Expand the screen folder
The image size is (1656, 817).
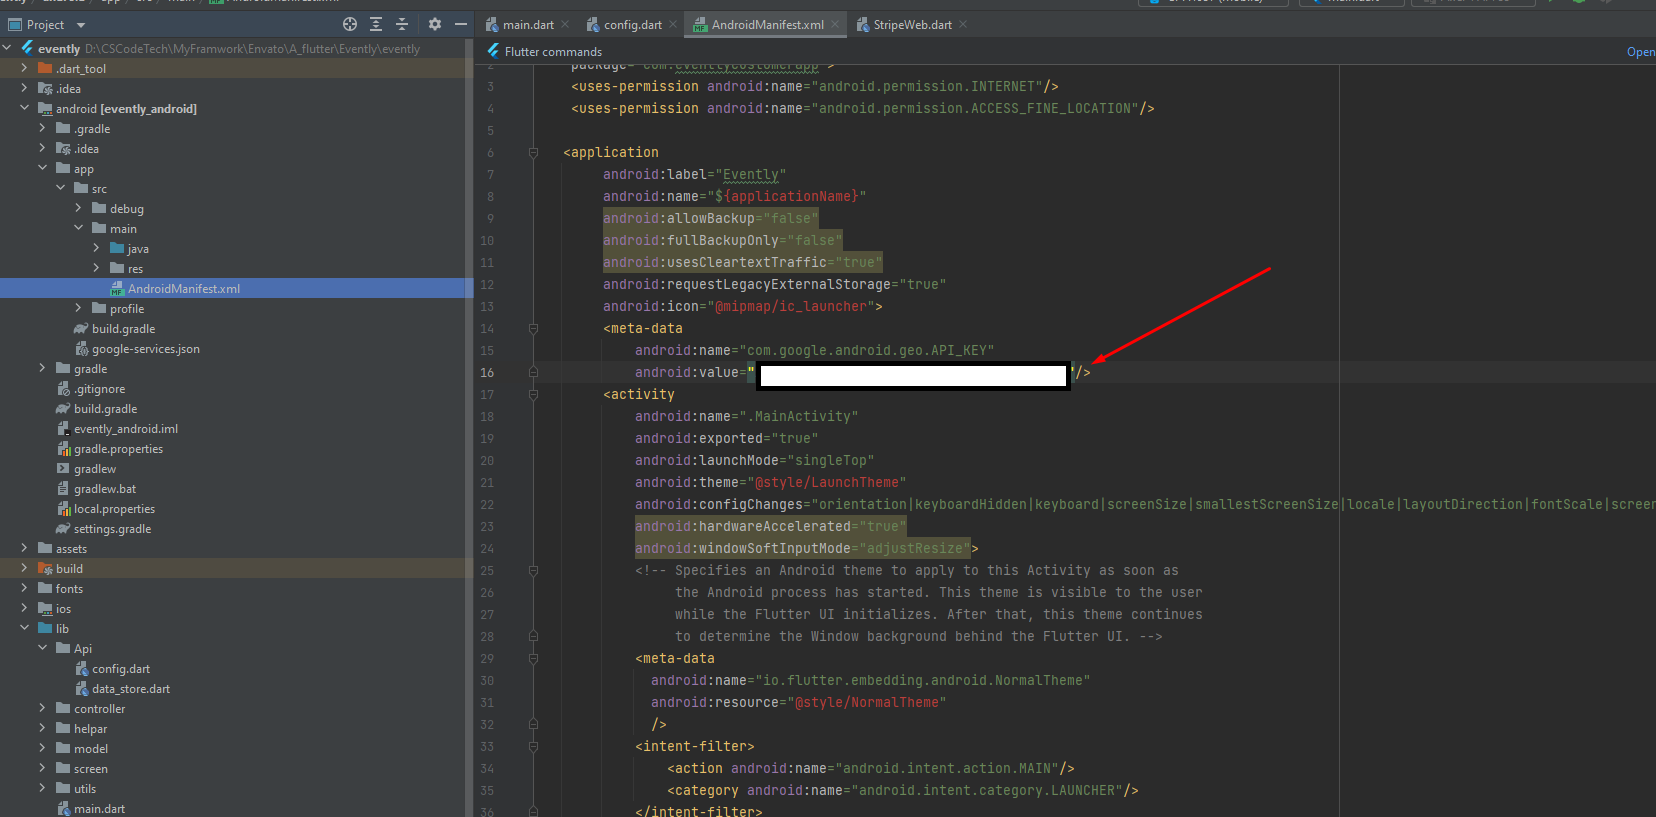point(42,768)
